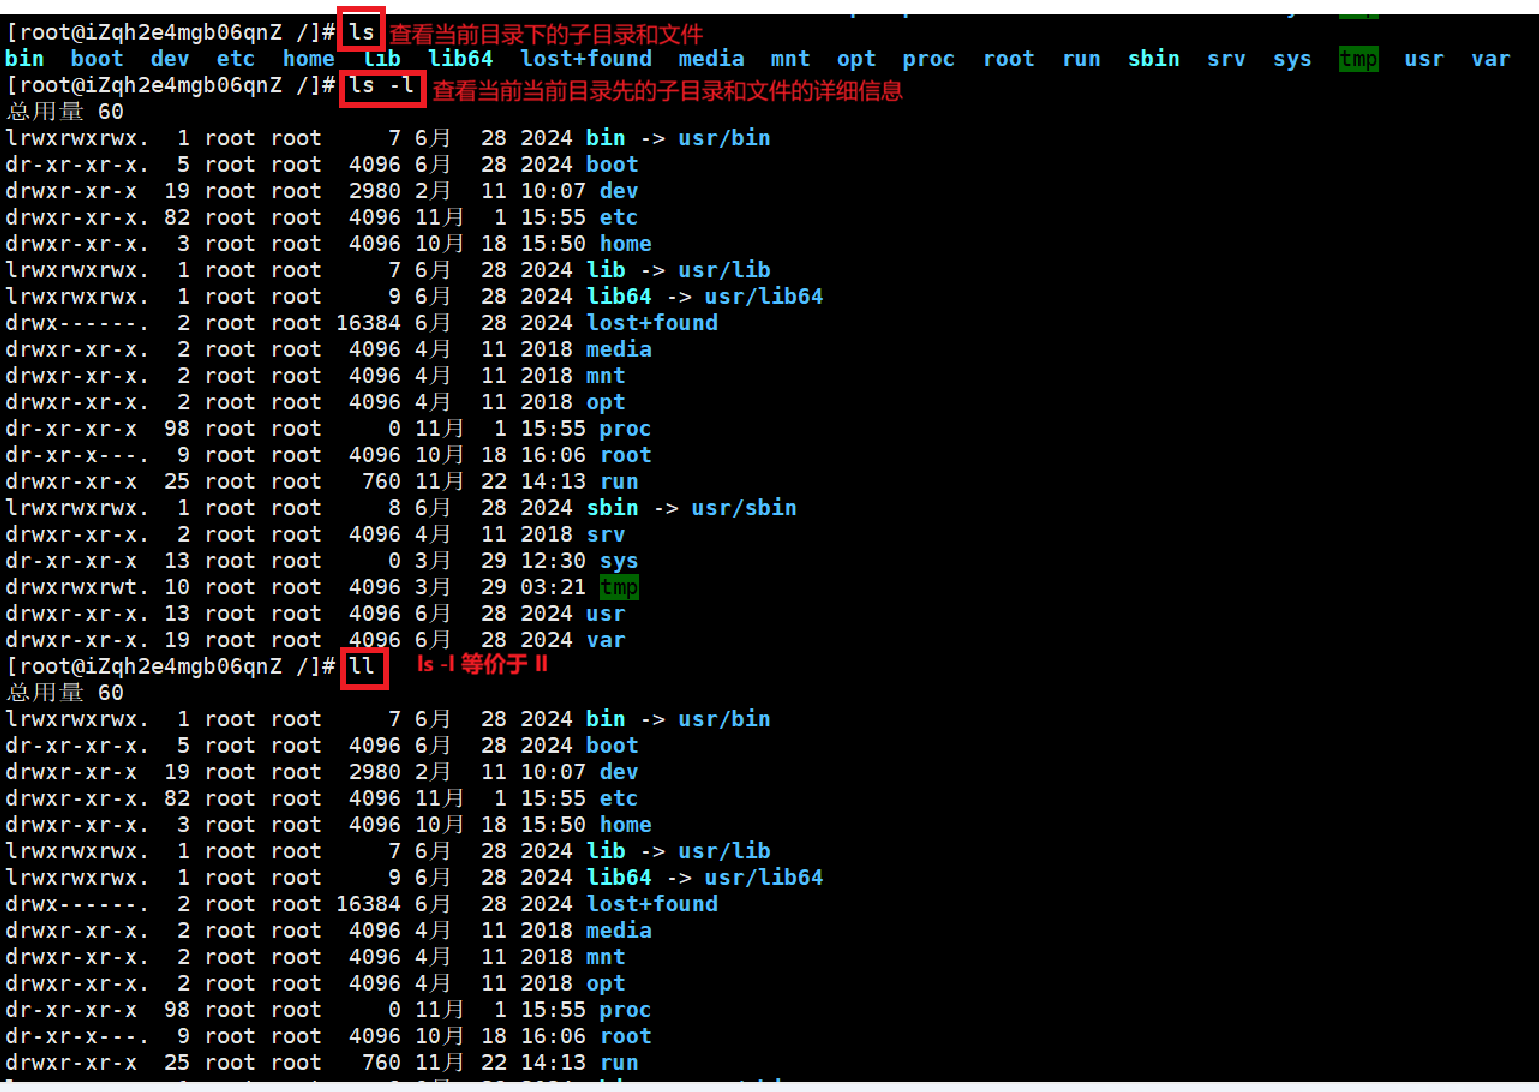Click "总用量 60" line under the ll command

[x=65, y=693]
